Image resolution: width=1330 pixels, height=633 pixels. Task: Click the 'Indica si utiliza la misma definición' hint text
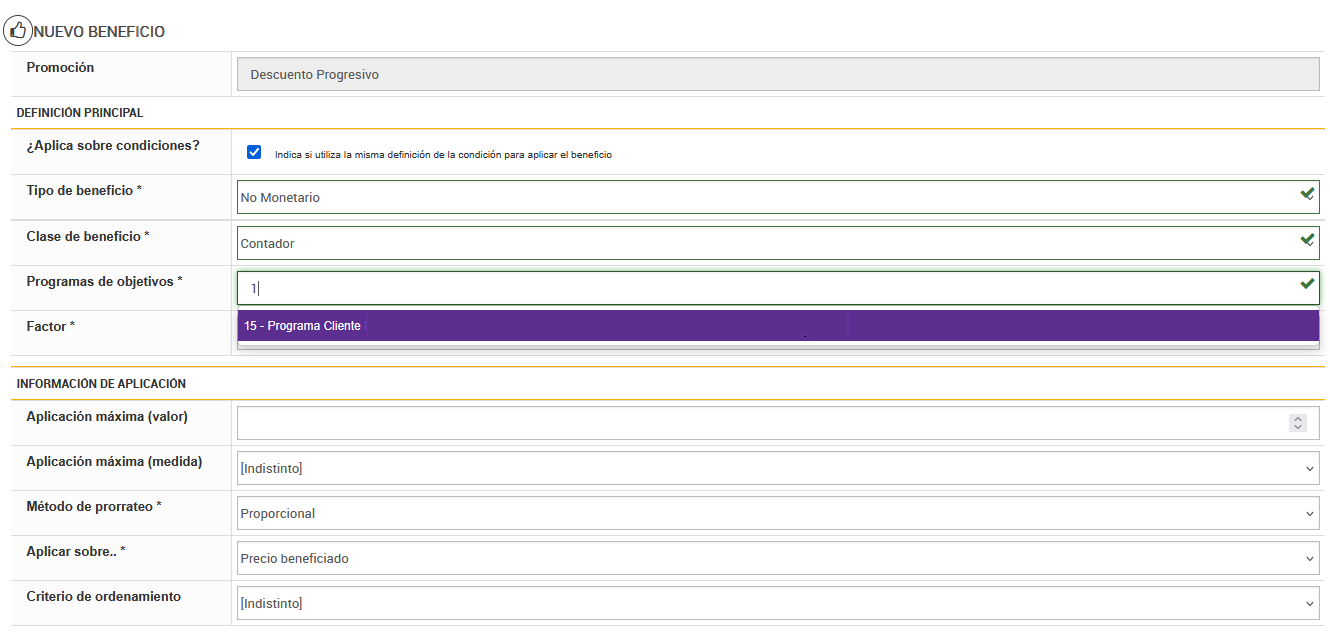click(443, 155)
